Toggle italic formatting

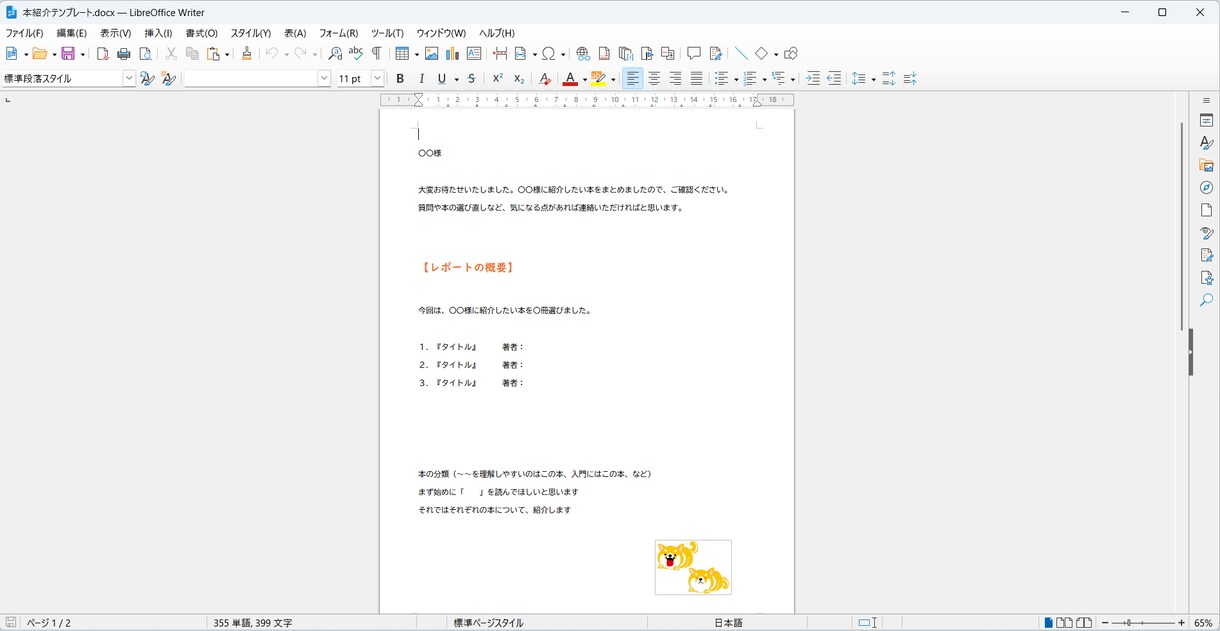pyautogui.click(x=421, y=79)
